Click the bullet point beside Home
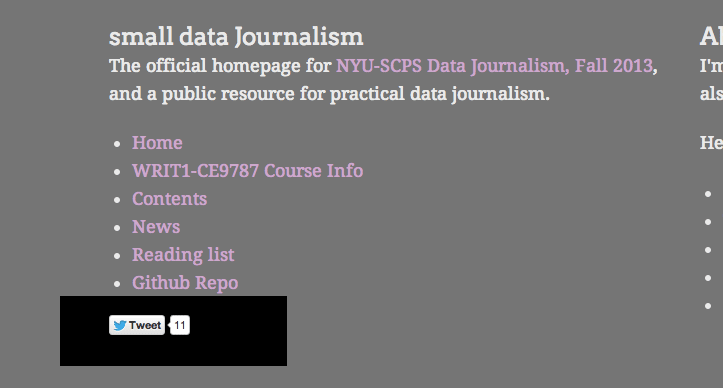Viewport: 723px width, 388px height. pyautogui.click(x=117, y=144)
